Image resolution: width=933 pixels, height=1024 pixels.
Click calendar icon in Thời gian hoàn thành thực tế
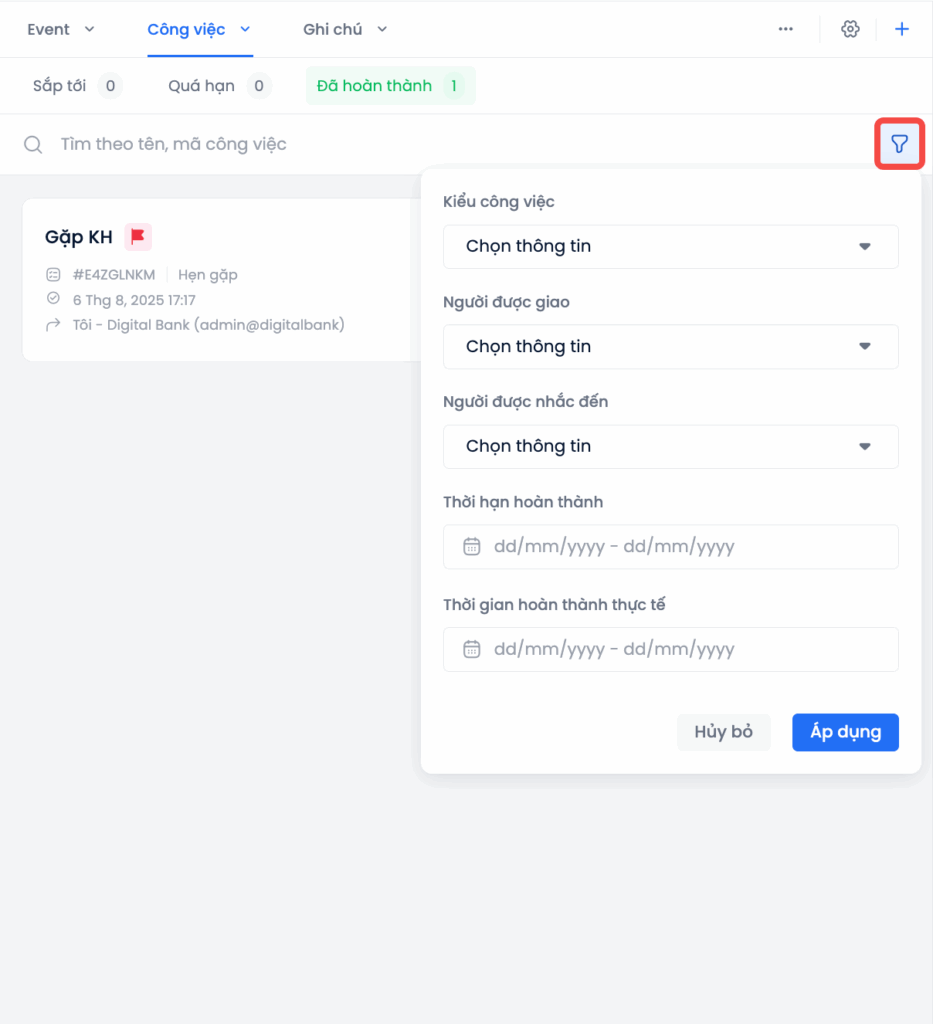[x=471, y=649]
